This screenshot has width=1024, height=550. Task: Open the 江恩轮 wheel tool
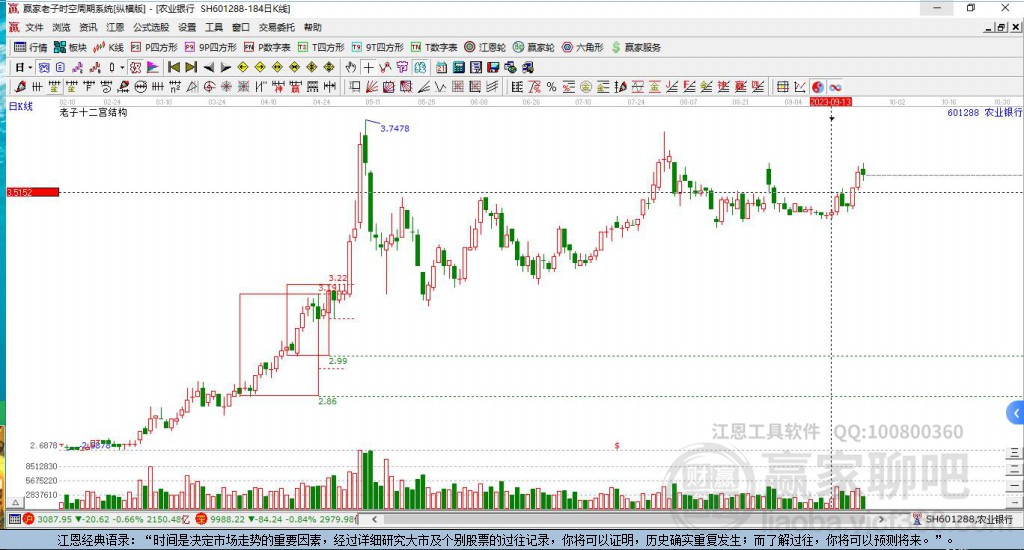coord(485,47)
